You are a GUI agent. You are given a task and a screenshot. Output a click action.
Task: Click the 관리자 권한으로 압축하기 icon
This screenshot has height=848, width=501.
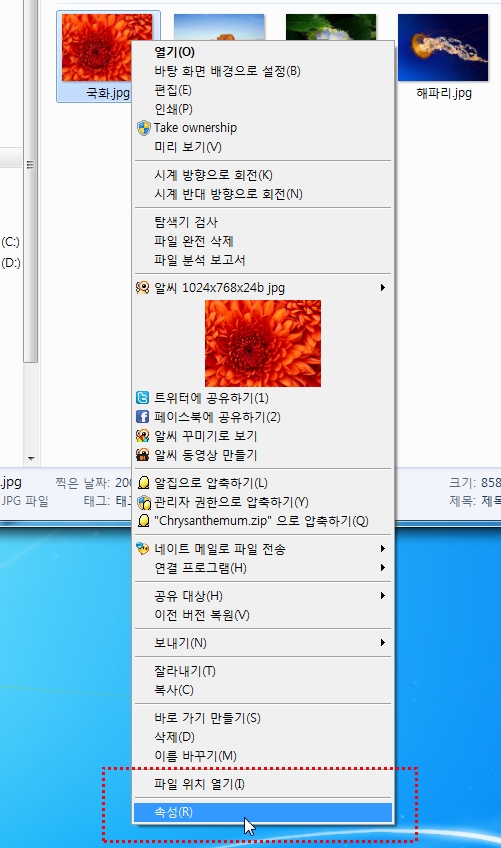tap(143, 502)
